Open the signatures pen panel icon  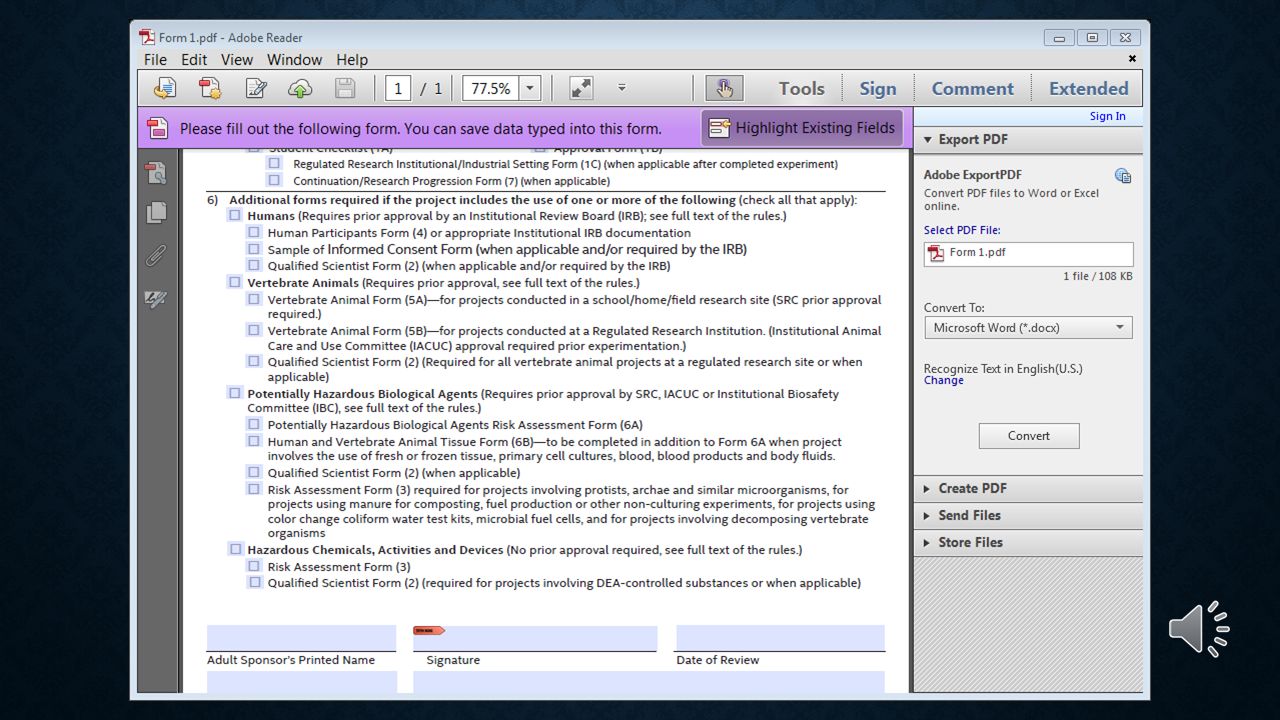click(x=156, y=299)
